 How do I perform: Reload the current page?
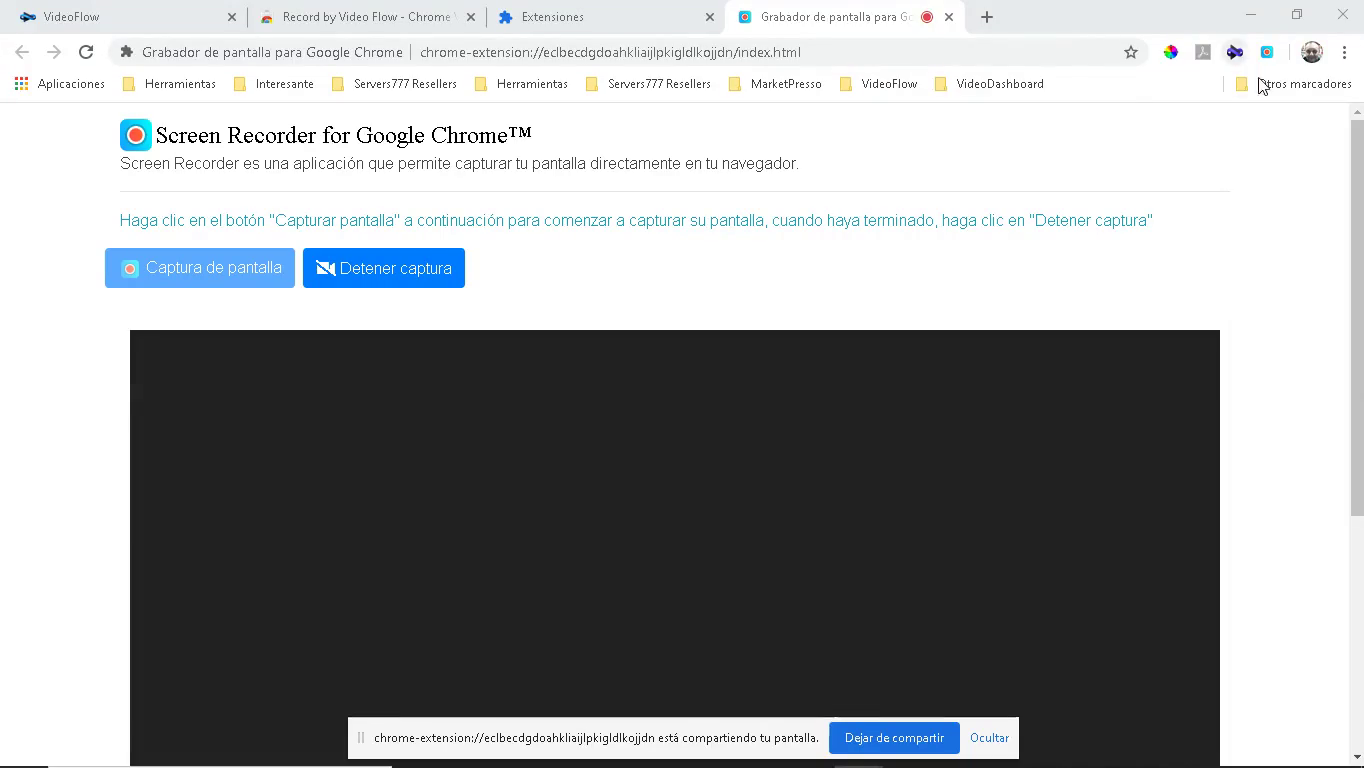[86, 52]
